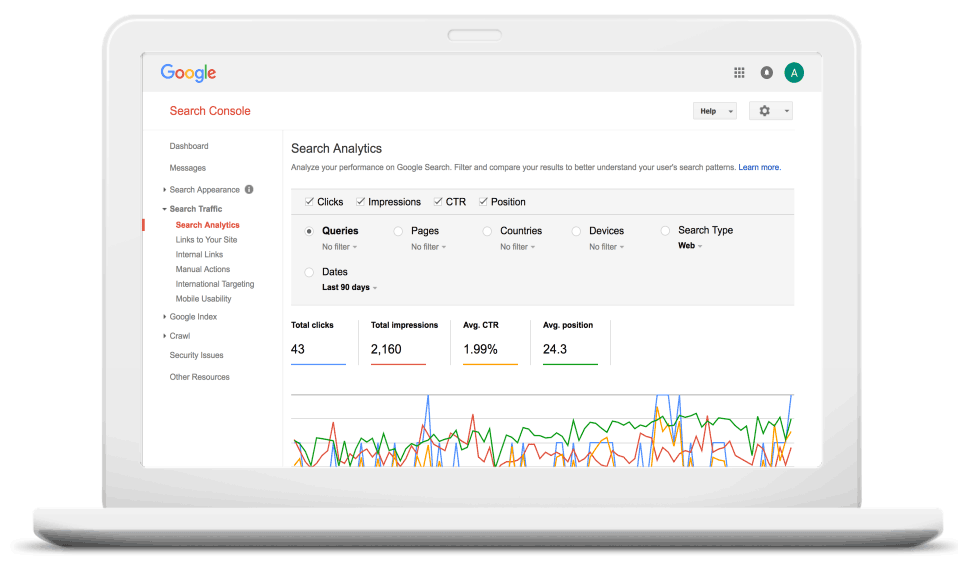
Task: Open Links to Your Site menu item
Action: (206, 240)
